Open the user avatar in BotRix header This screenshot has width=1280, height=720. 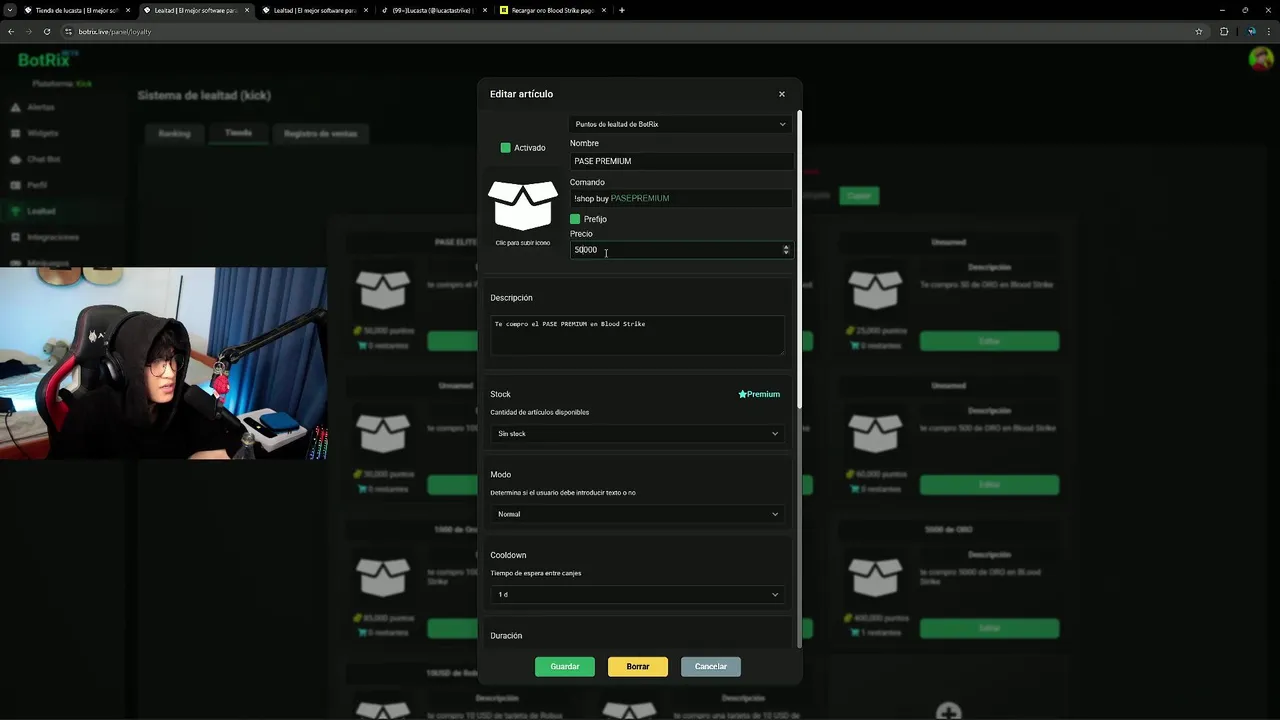[1261, 59]
